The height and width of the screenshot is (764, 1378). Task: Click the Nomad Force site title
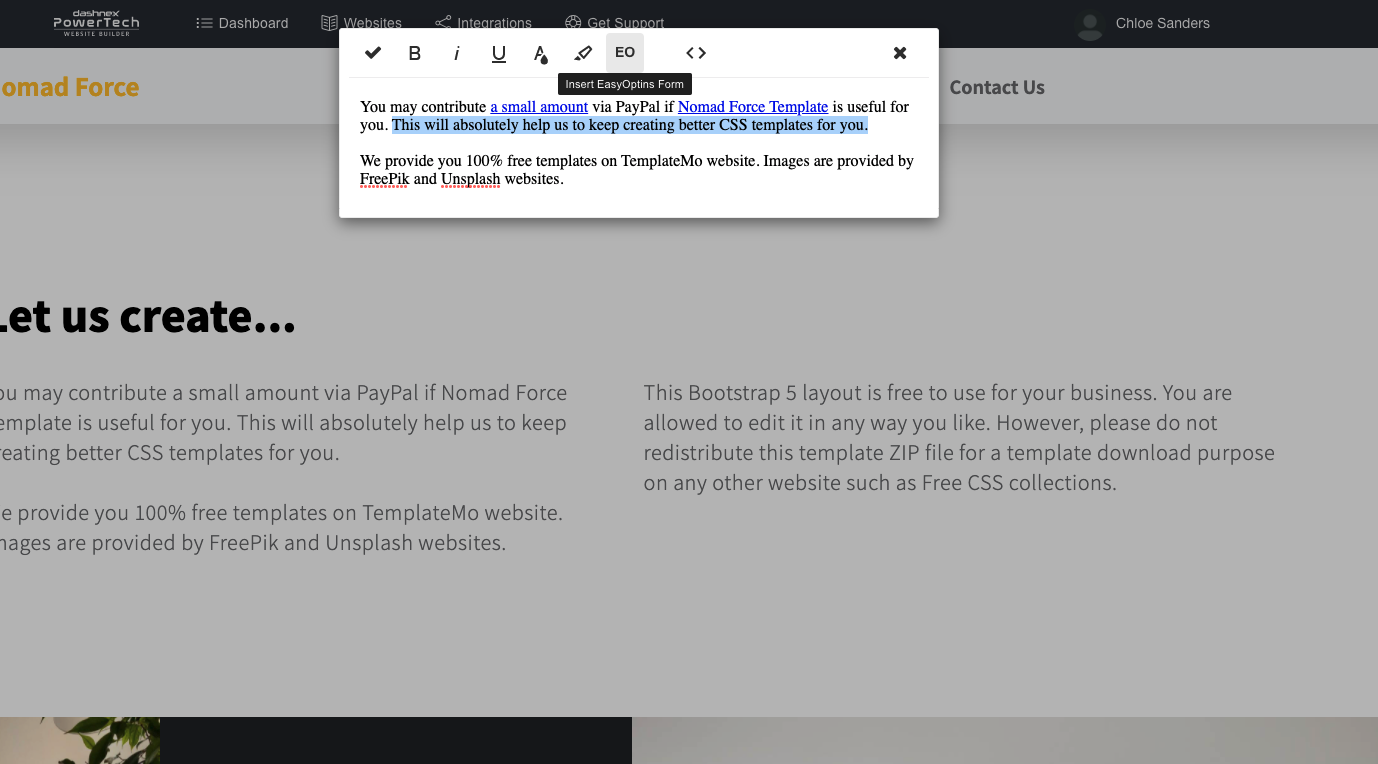[68, 87]
